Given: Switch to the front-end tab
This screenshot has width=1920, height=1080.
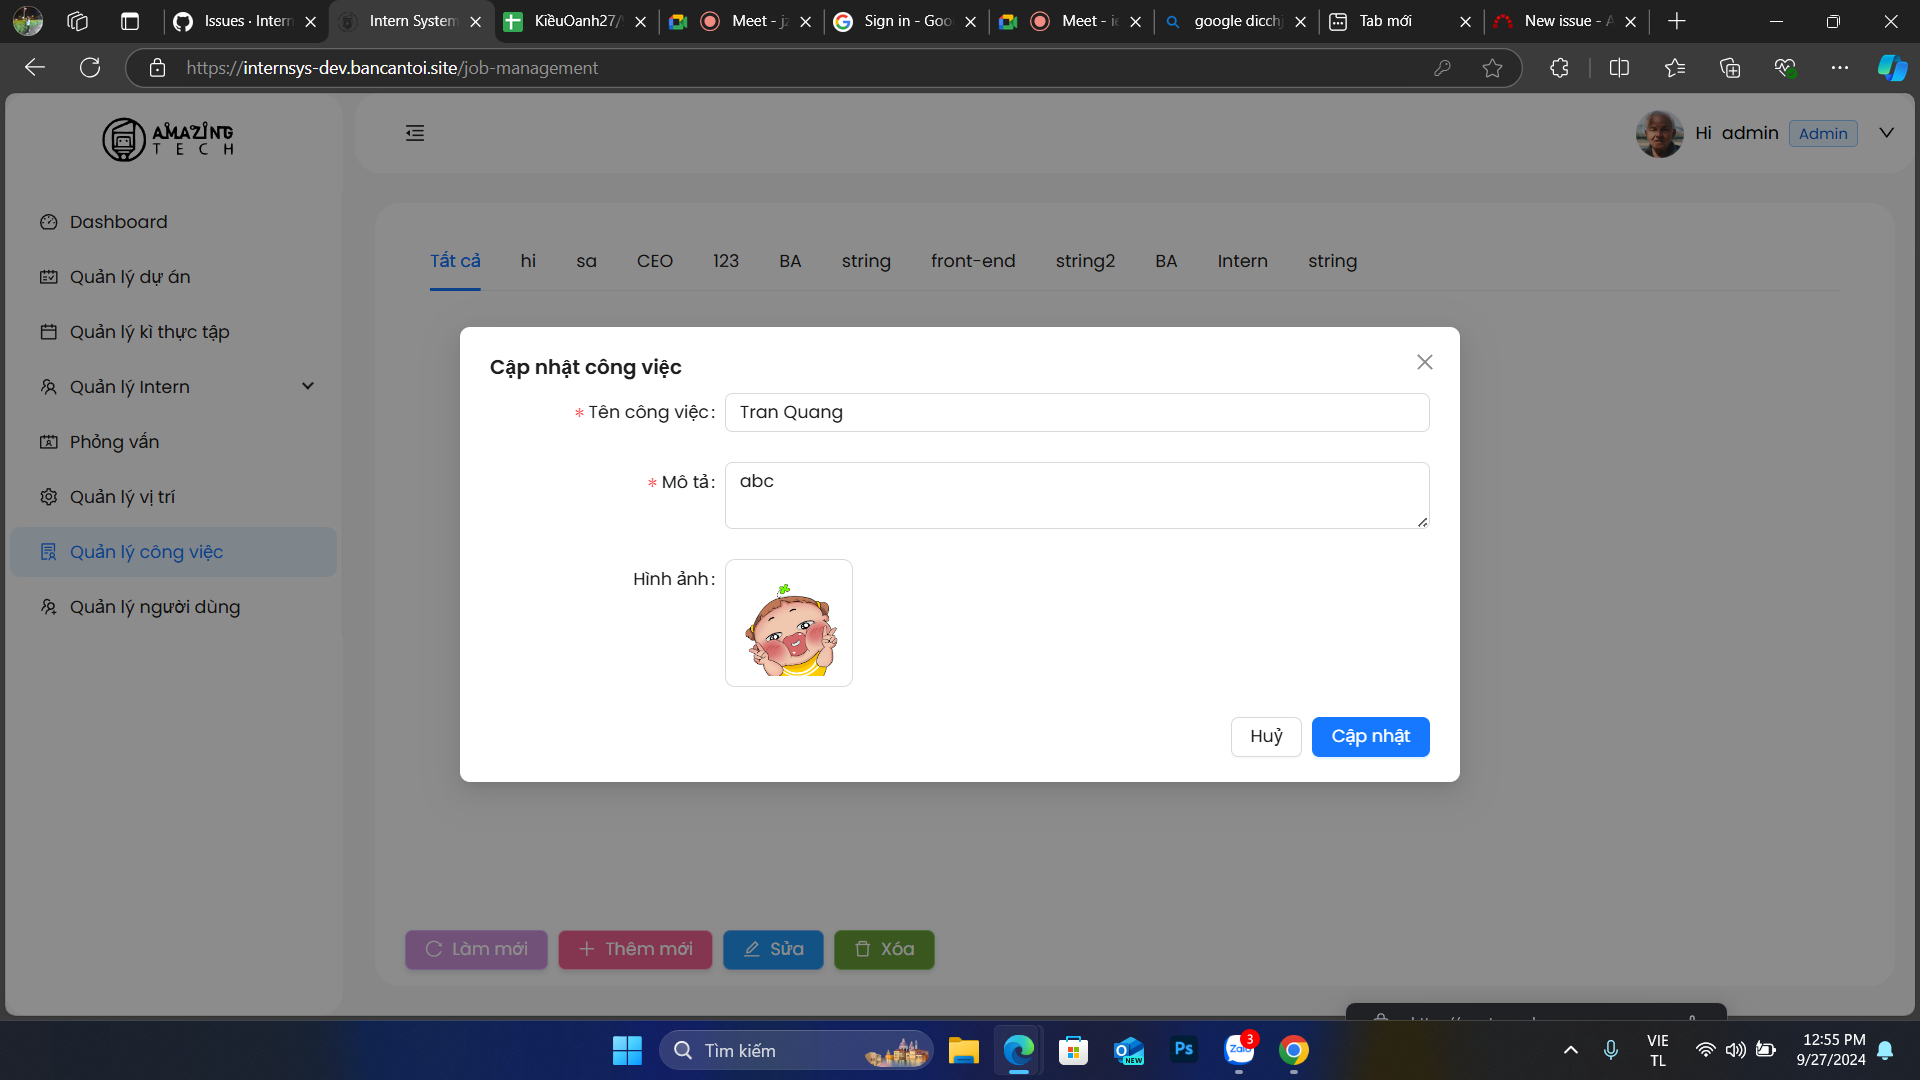Looking at the screenshot, I should (972, 261).
